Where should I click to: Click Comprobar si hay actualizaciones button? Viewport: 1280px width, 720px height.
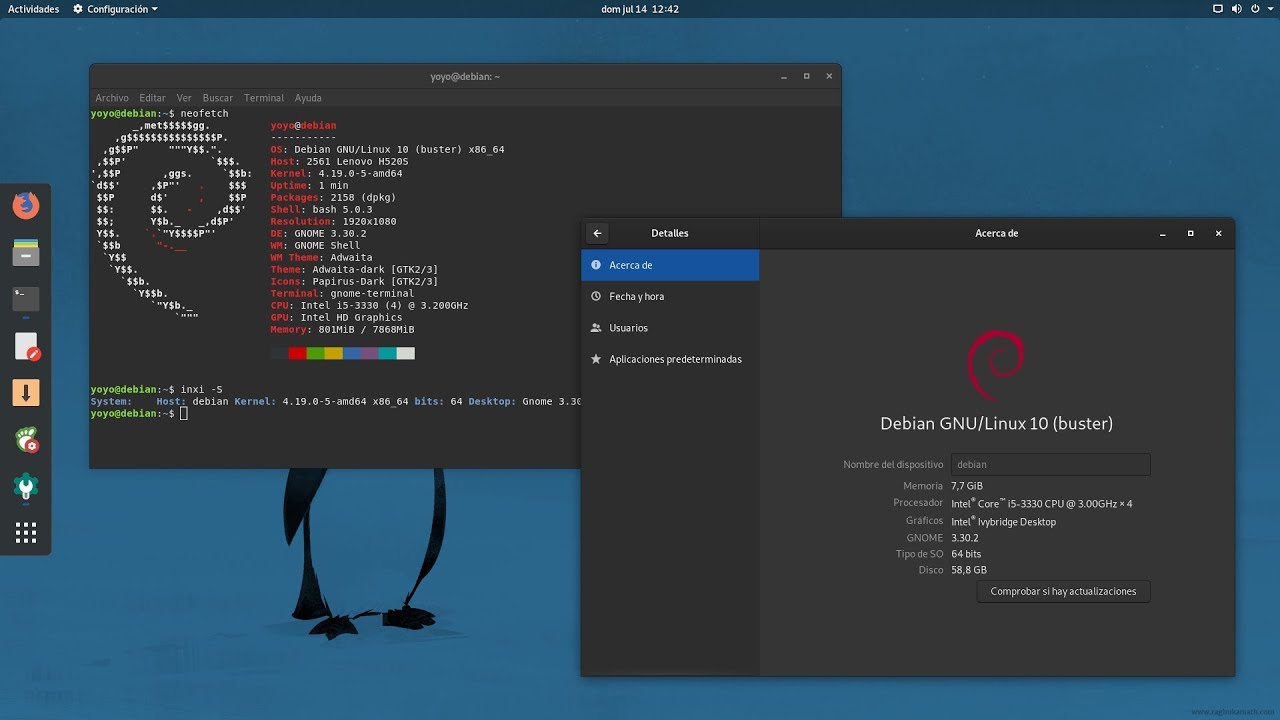(1063, 591)
